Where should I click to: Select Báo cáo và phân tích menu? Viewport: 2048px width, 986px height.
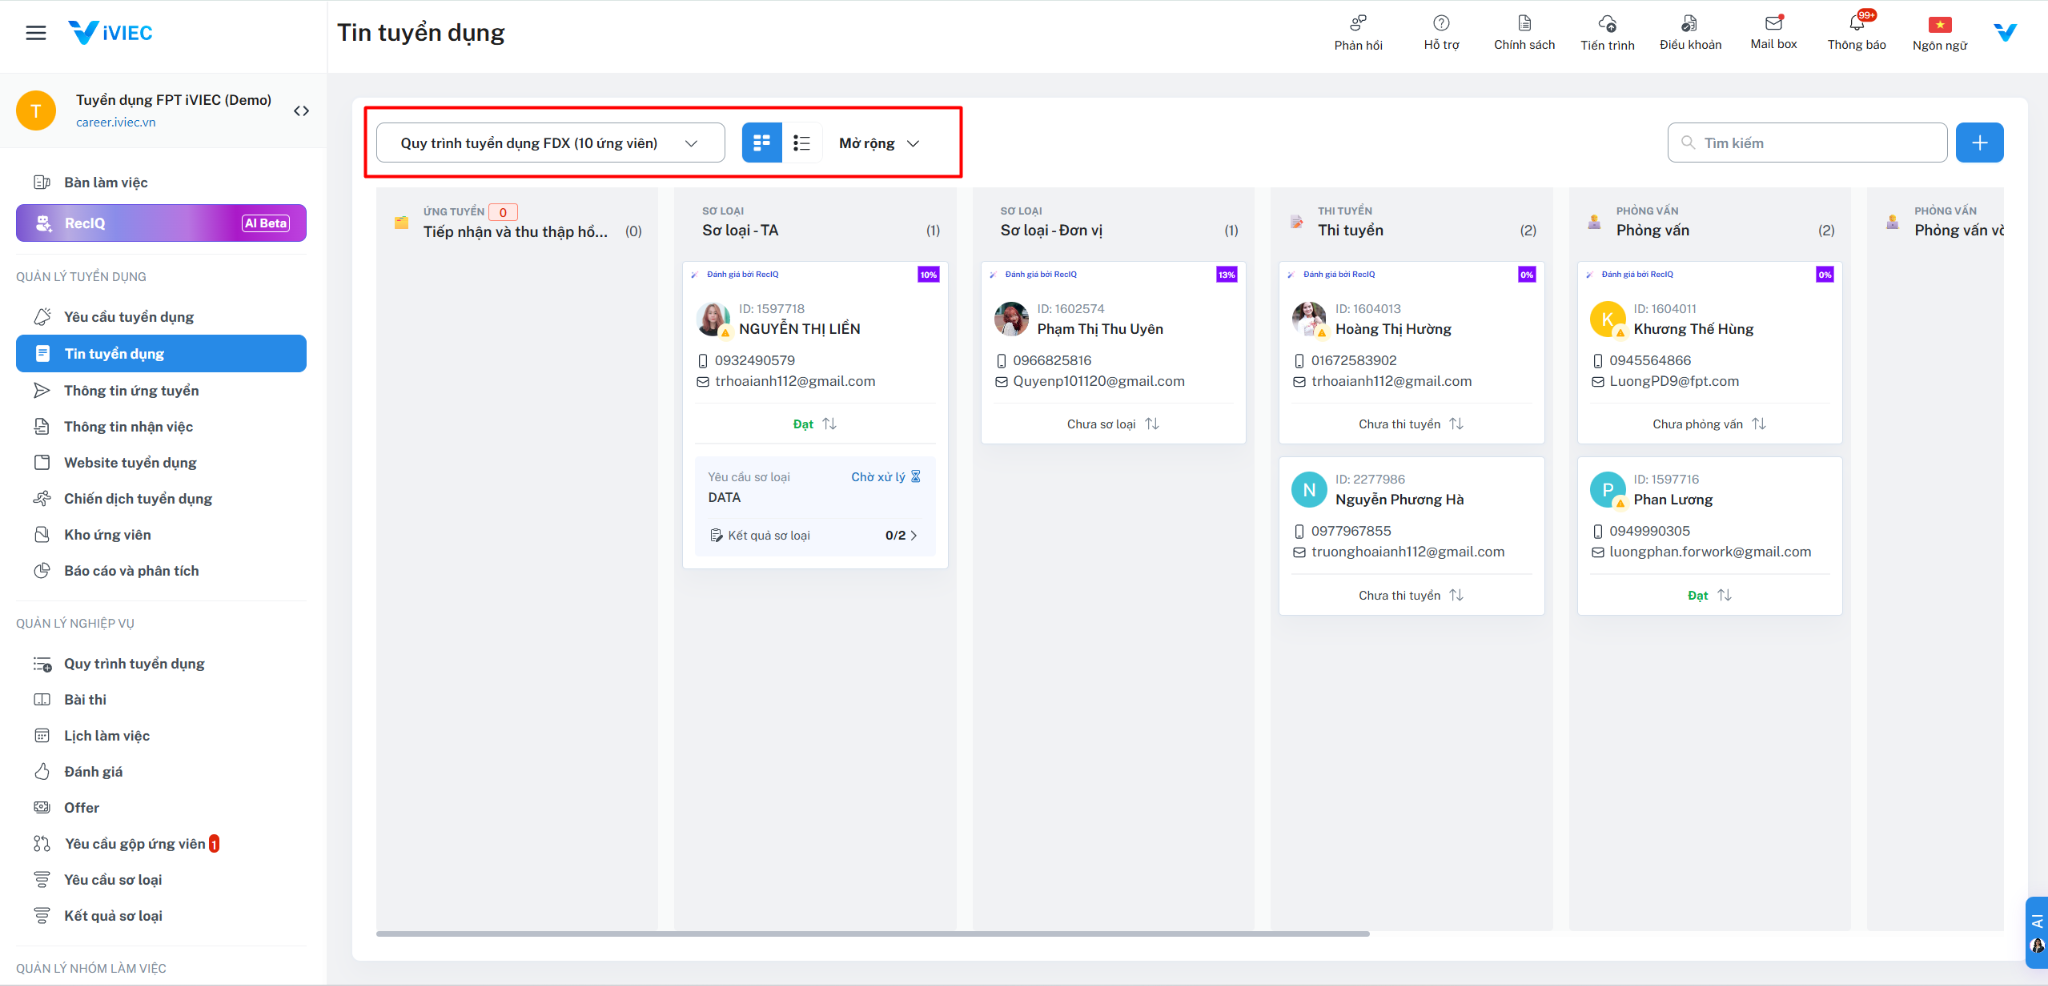tap(131, 571)
